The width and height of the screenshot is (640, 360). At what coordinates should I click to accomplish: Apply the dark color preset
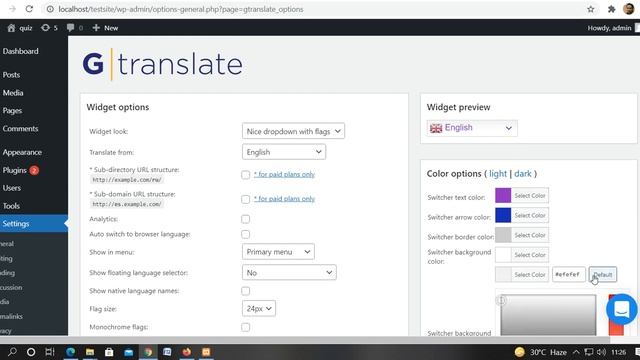pyautogui.click(x=523, y=173)
